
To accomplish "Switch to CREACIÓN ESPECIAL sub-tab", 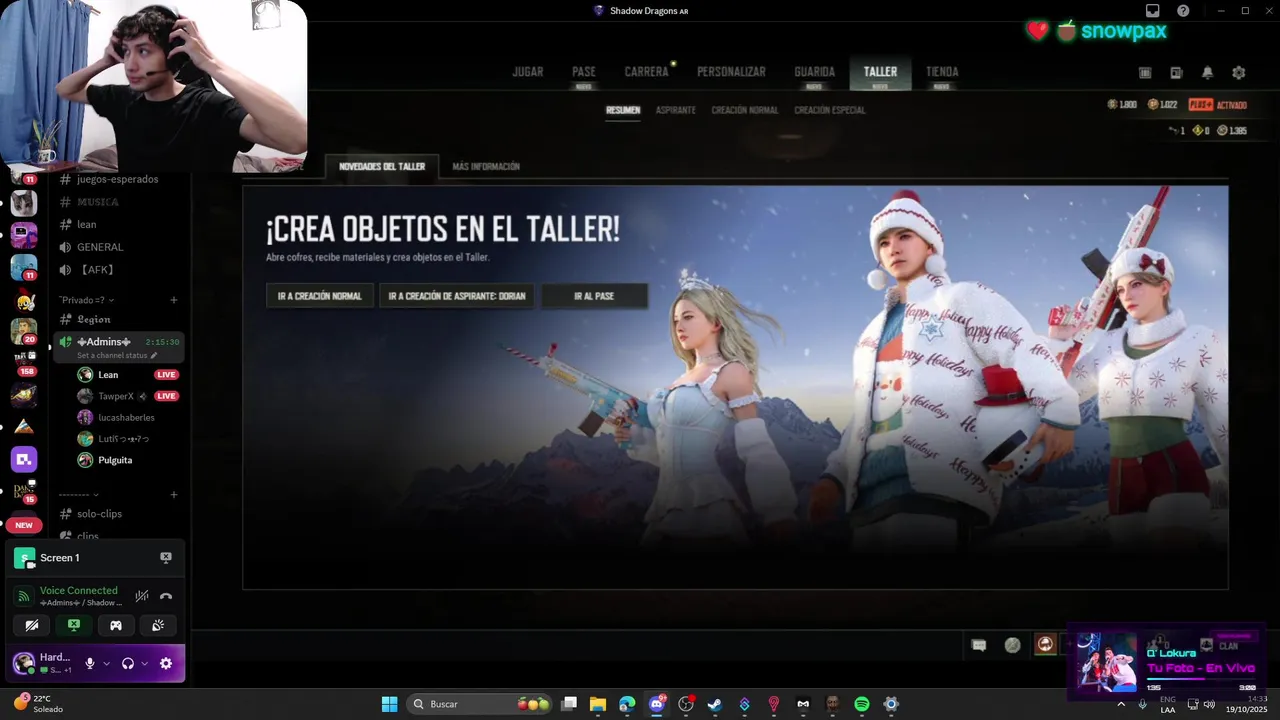I will click(x=830, y=110).
